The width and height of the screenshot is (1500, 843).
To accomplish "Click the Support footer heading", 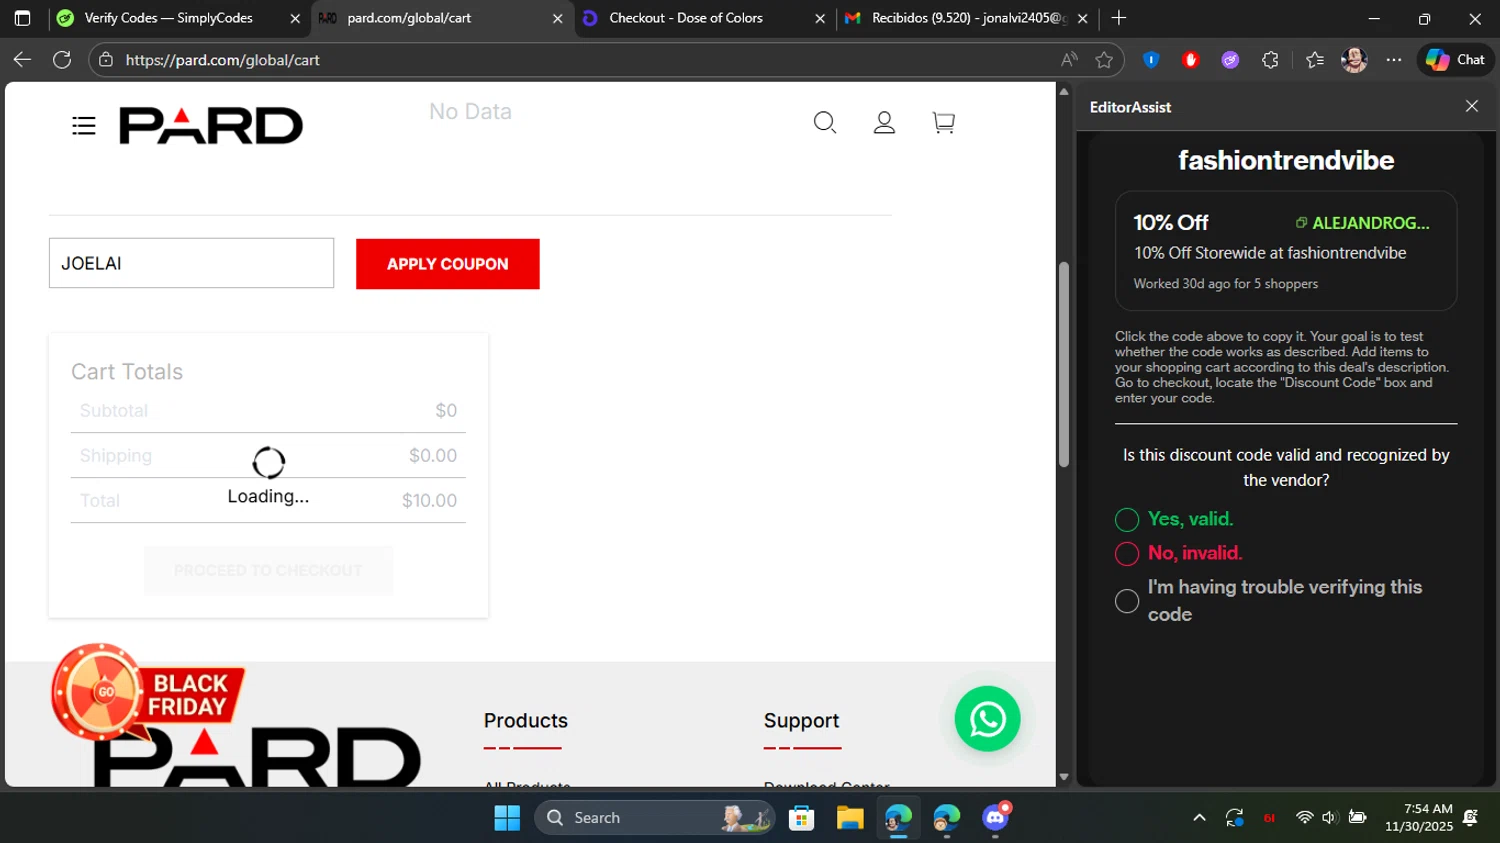I will (801, 721).
